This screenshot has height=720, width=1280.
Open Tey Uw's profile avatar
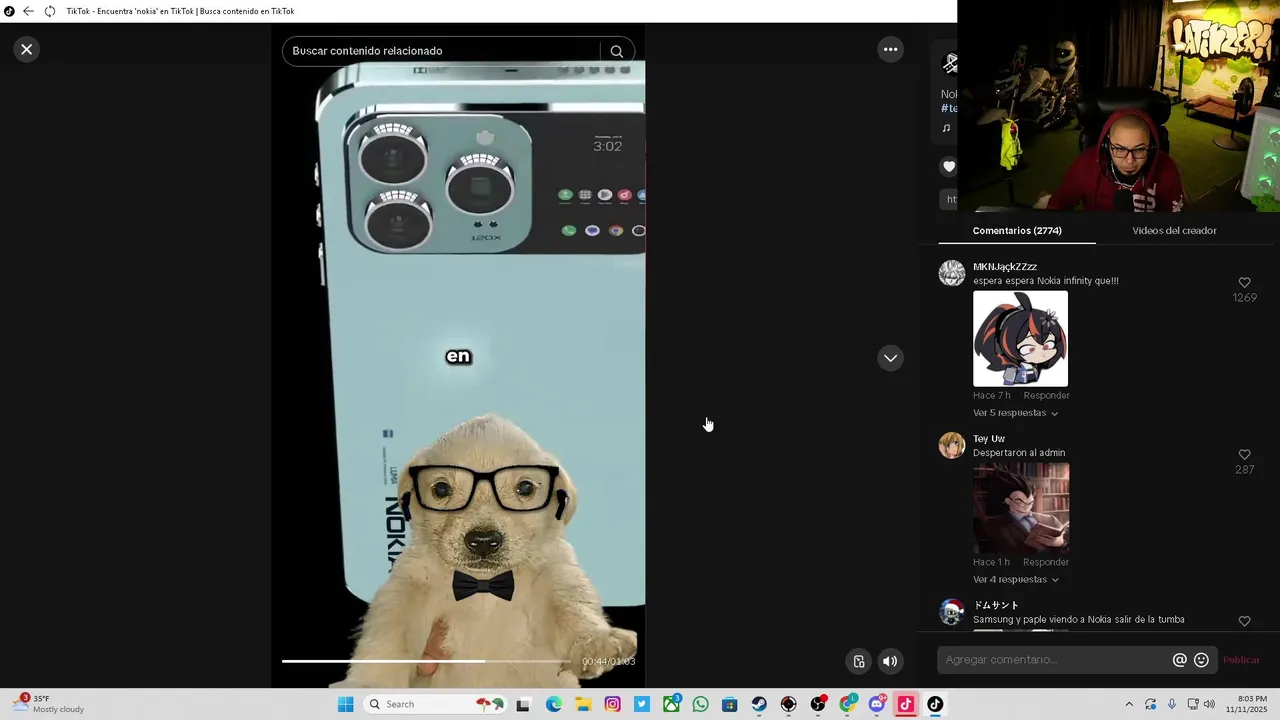[952, 445]
